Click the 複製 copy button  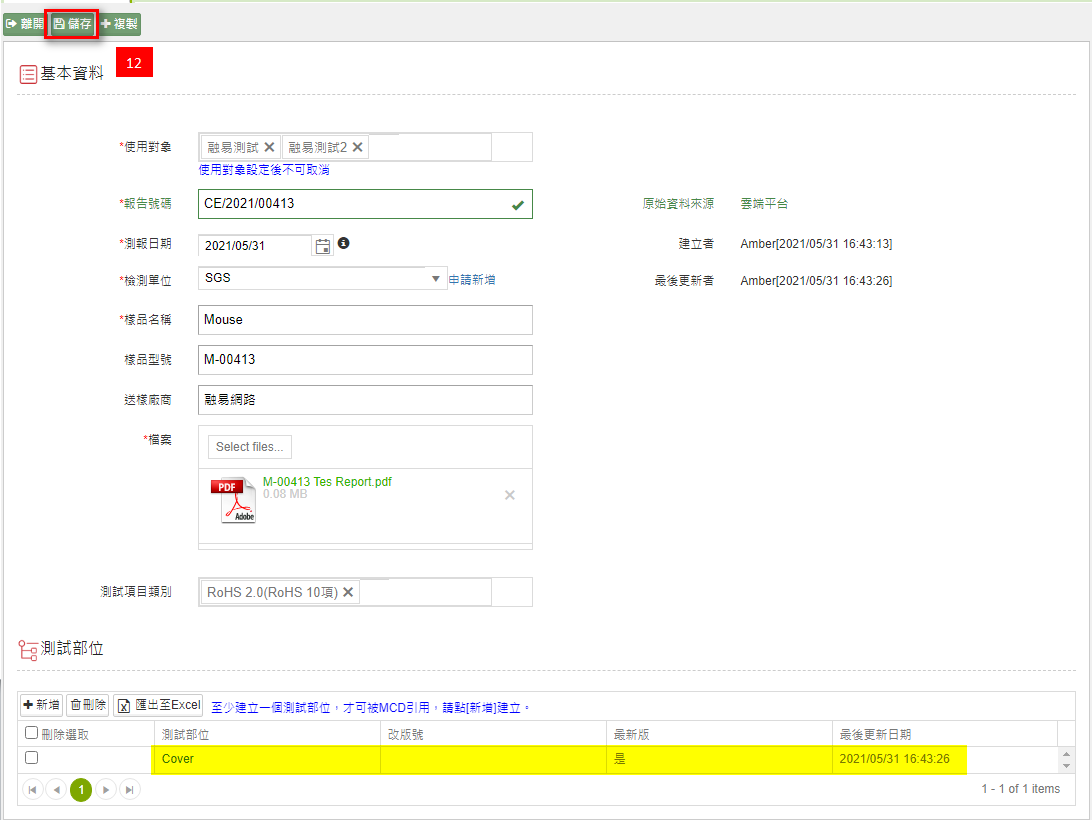[x=119, y=23]
